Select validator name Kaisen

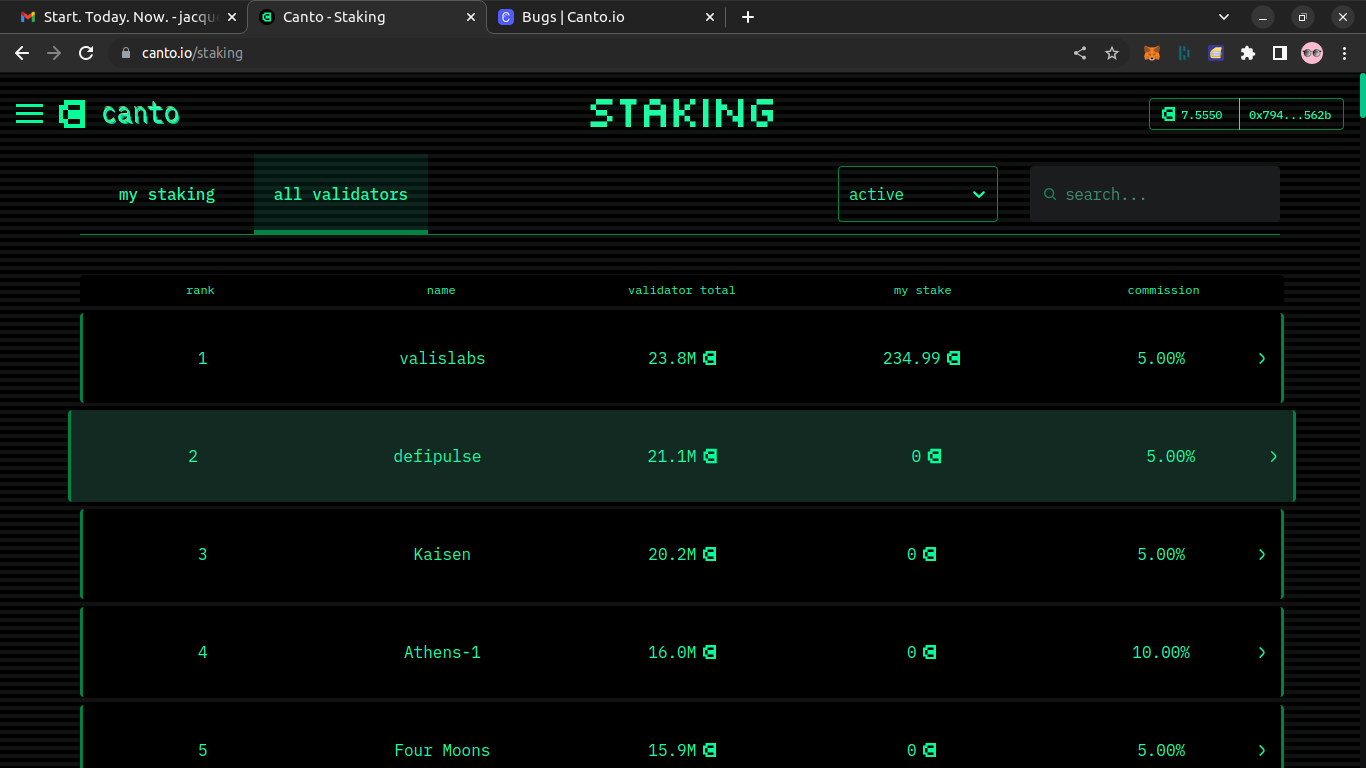click(442, 554)
